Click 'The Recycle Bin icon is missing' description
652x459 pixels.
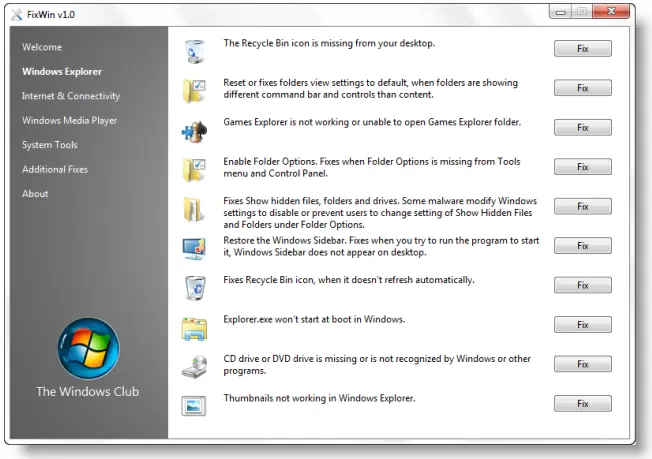click(x=329, y=43)
